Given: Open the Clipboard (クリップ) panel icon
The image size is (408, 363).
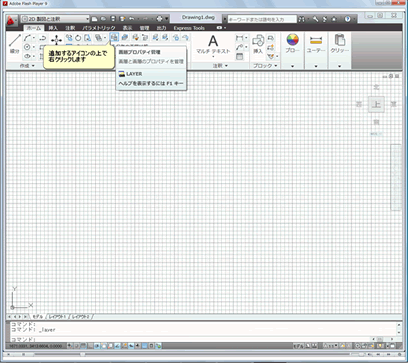Looking at the screenshot, I should pos(339,43).
